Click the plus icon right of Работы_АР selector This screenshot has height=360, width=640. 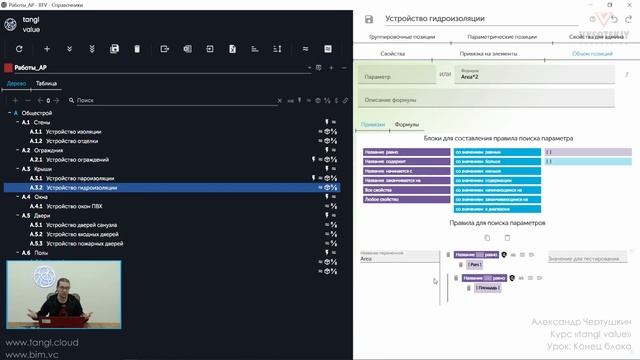pyautogui.click(x=331, y=68)
